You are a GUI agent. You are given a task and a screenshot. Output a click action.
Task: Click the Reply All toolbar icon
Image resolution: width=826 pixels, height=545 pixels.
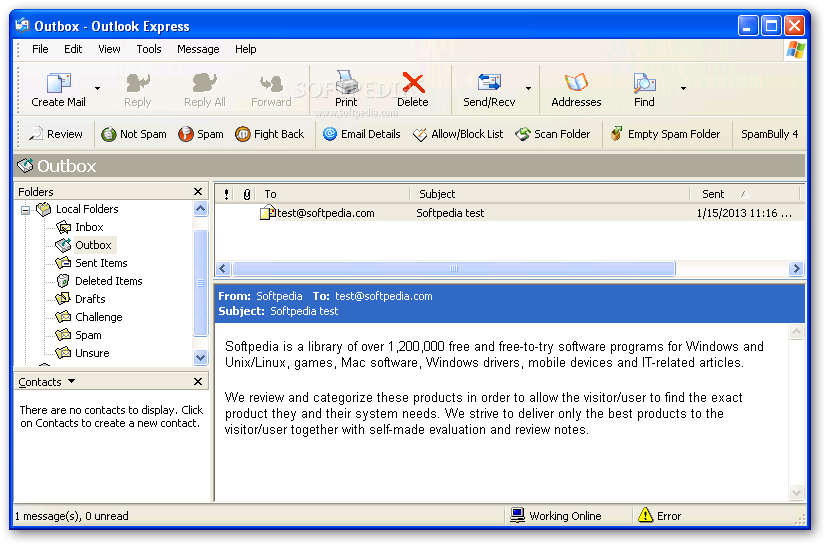click(x=204, y=83)
